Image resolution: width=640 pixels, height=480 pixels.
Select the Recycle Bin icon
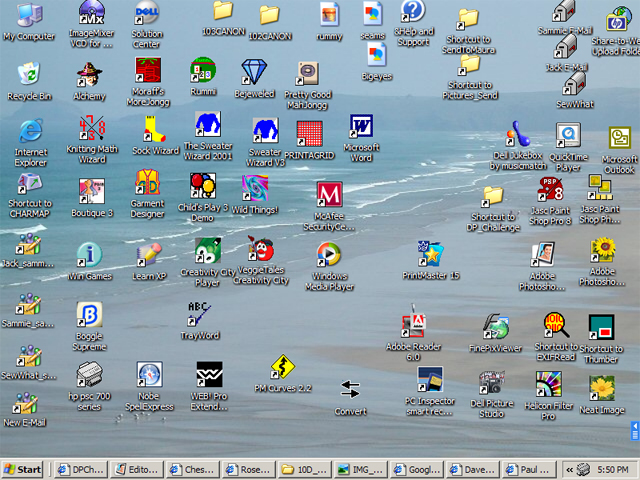tap(29, 74)
